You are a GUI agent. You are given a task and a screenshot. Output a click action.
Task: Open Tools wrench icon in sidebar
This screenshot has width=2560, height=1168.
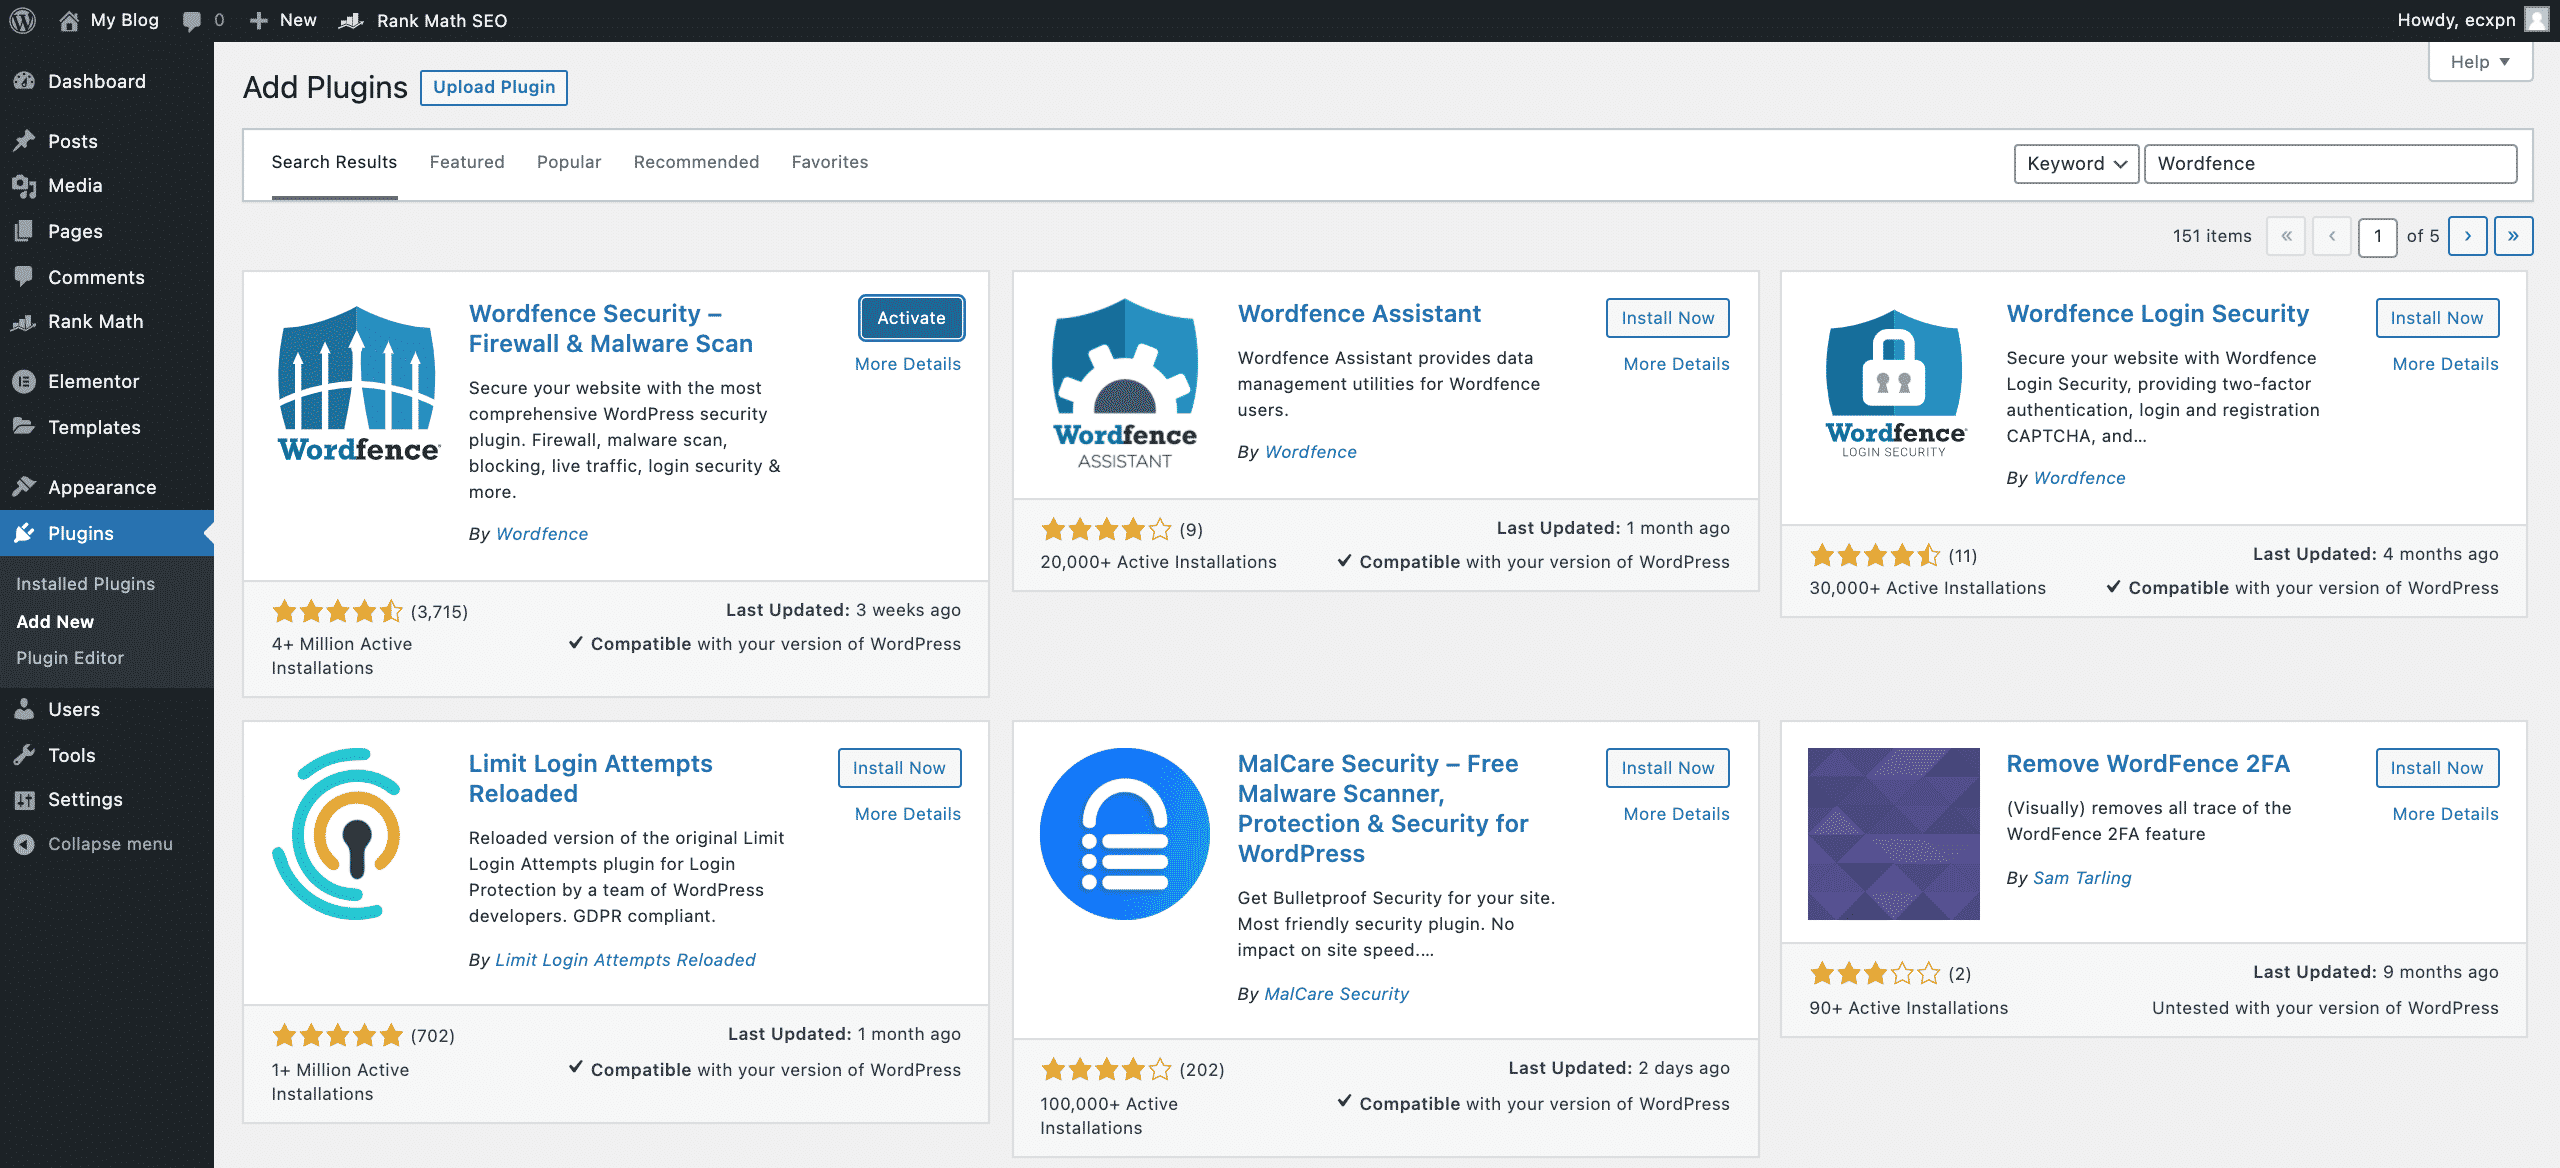[24, 755]
